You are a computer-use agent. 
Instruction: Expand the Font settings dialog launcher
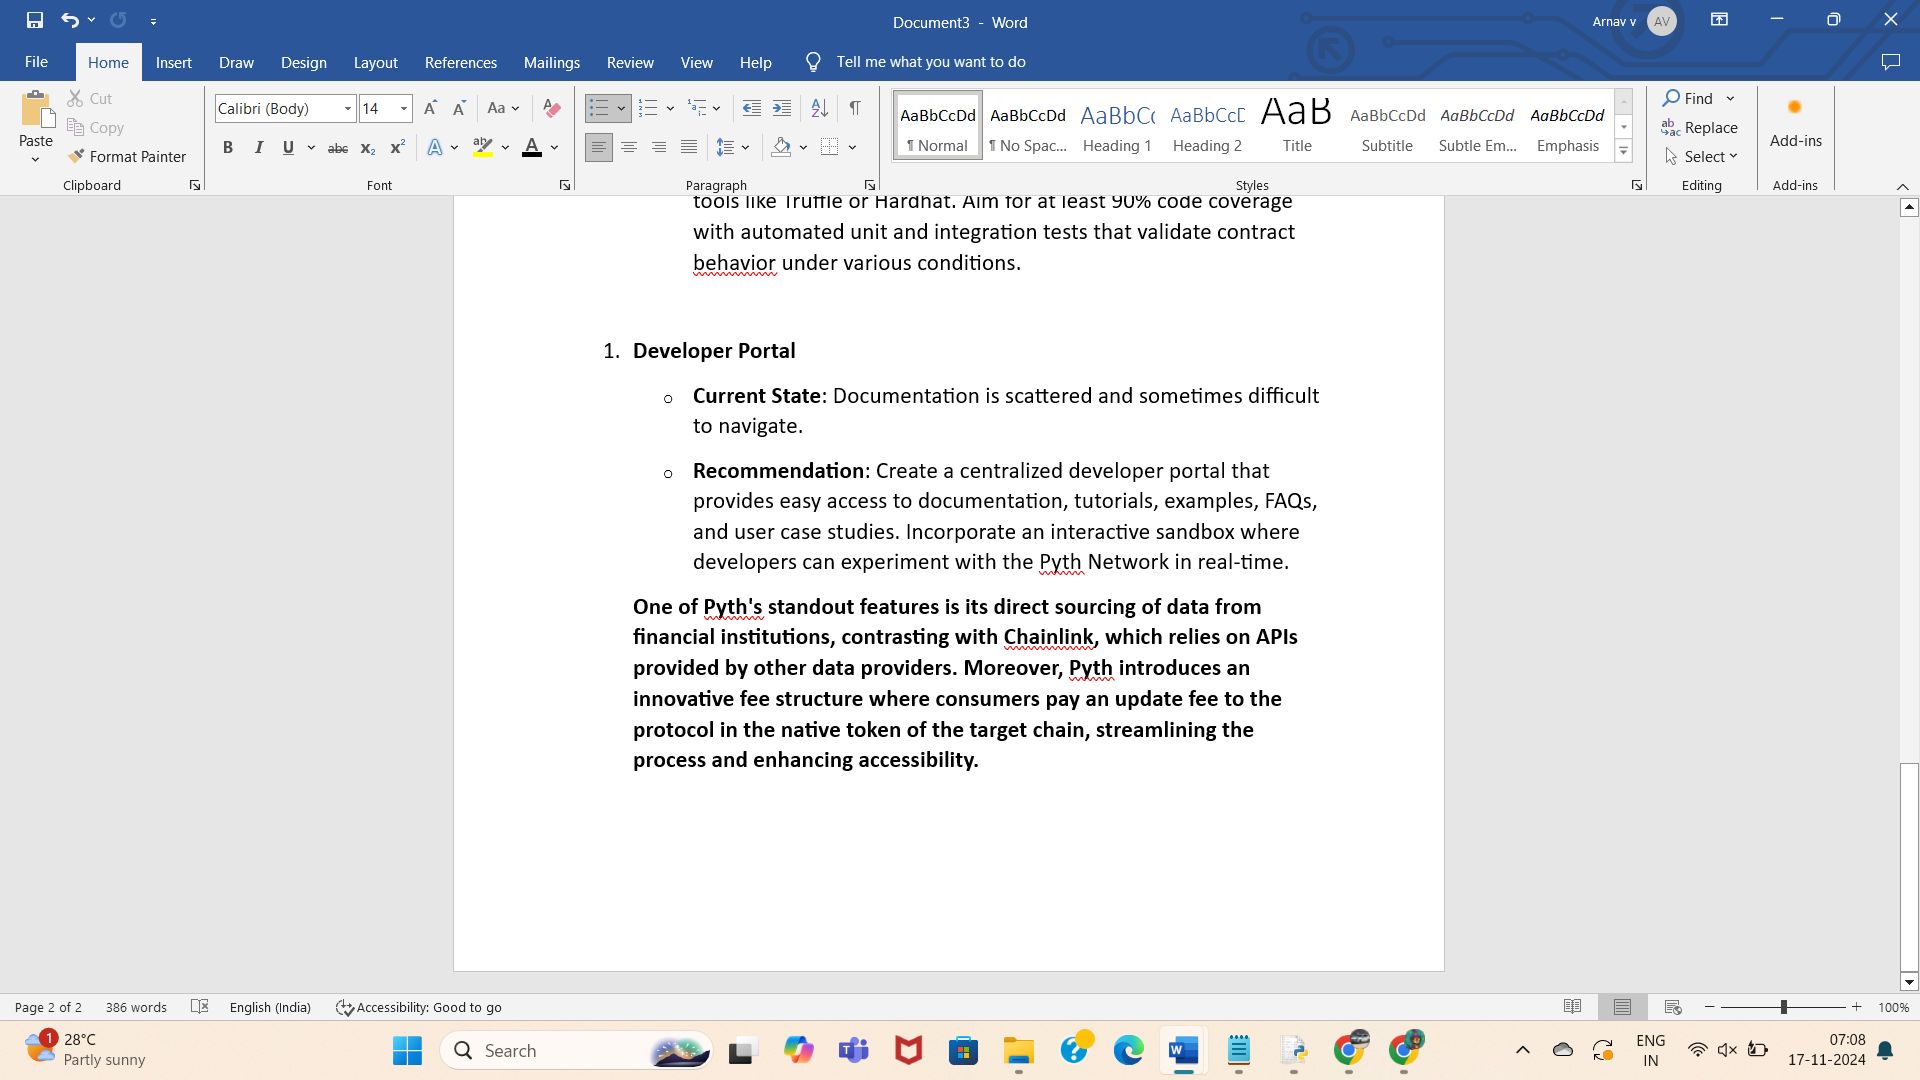[x=566, y=185]
